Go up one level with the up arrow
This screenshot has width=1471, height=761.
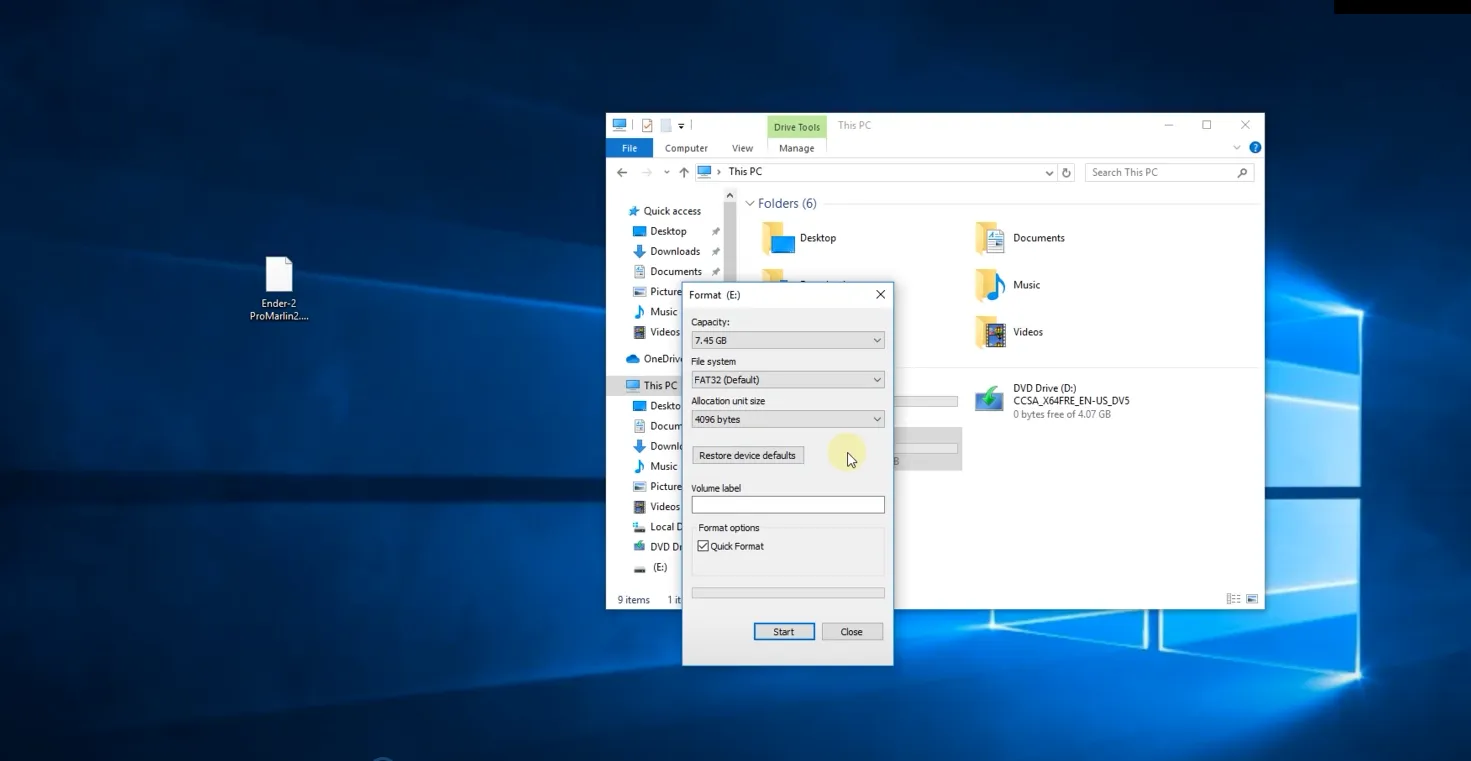click(x=684, y=173)
